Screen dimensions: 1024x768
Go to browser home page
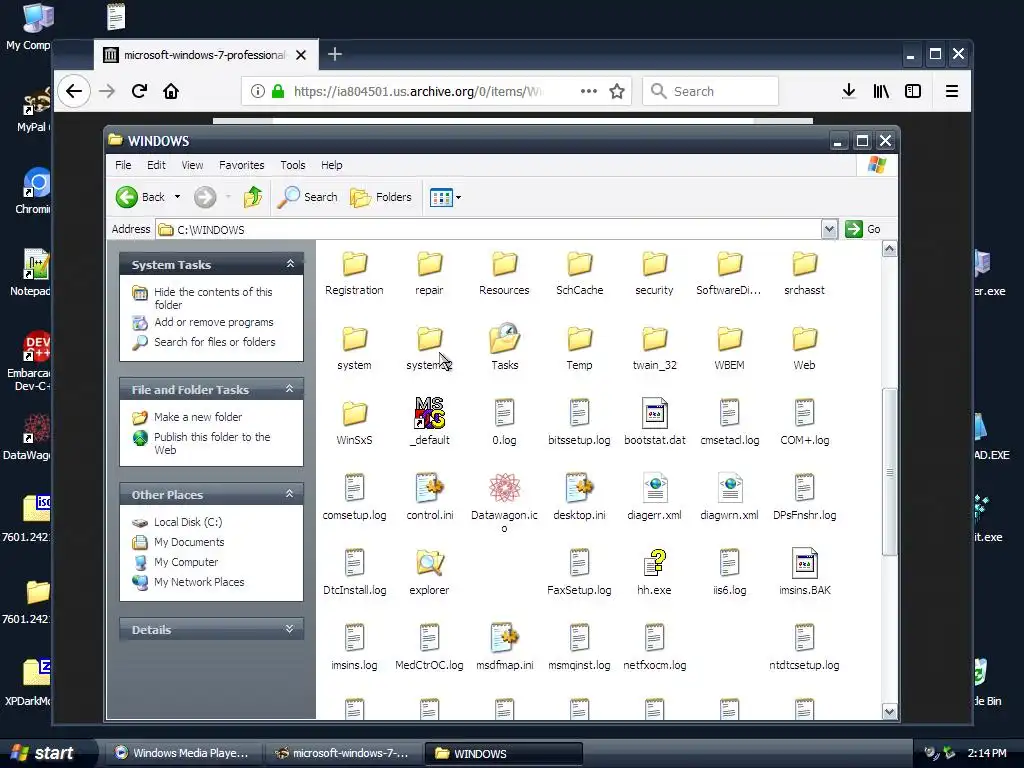click(171, 91)
